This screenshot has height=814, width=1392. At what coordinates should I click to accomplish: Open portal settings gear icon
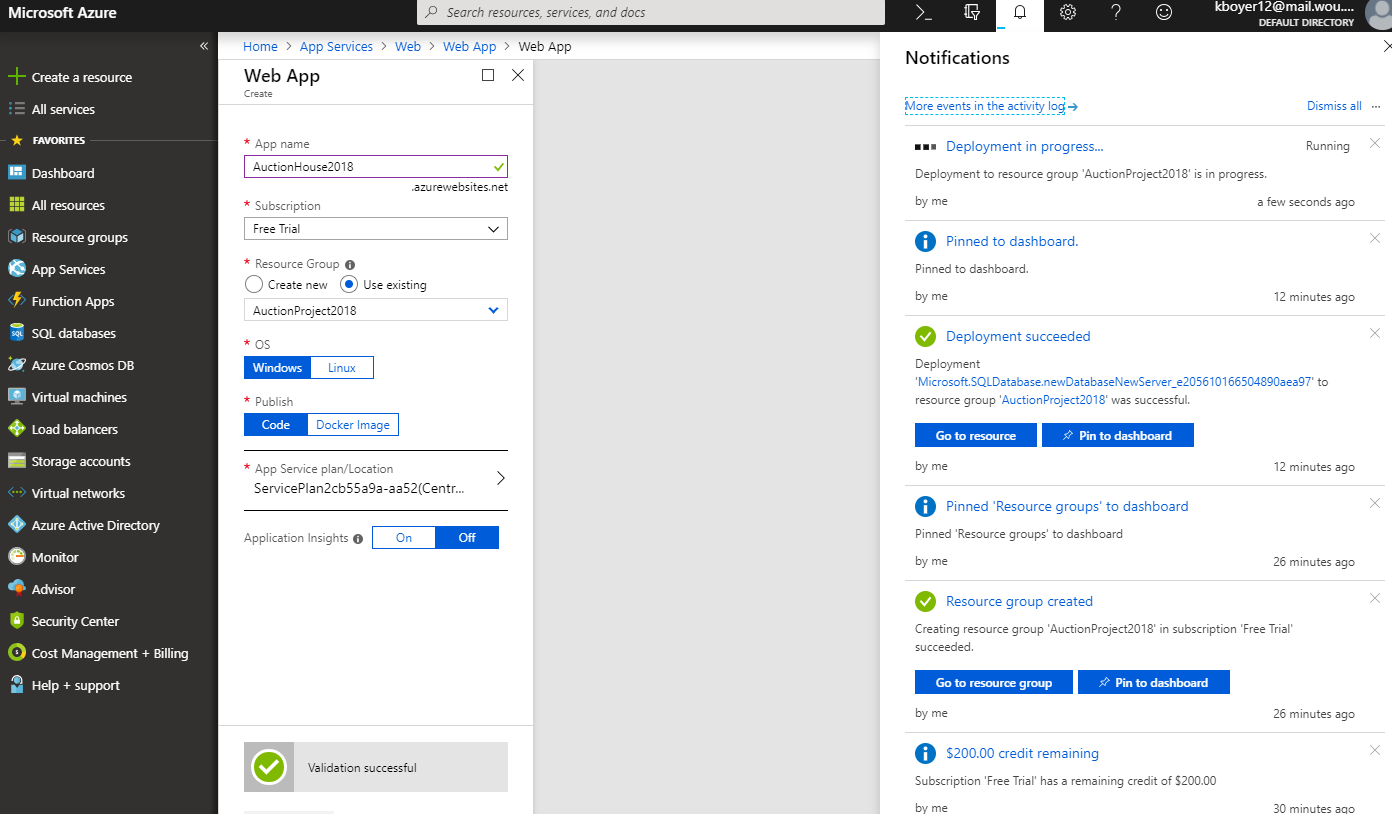point(1068,13)
